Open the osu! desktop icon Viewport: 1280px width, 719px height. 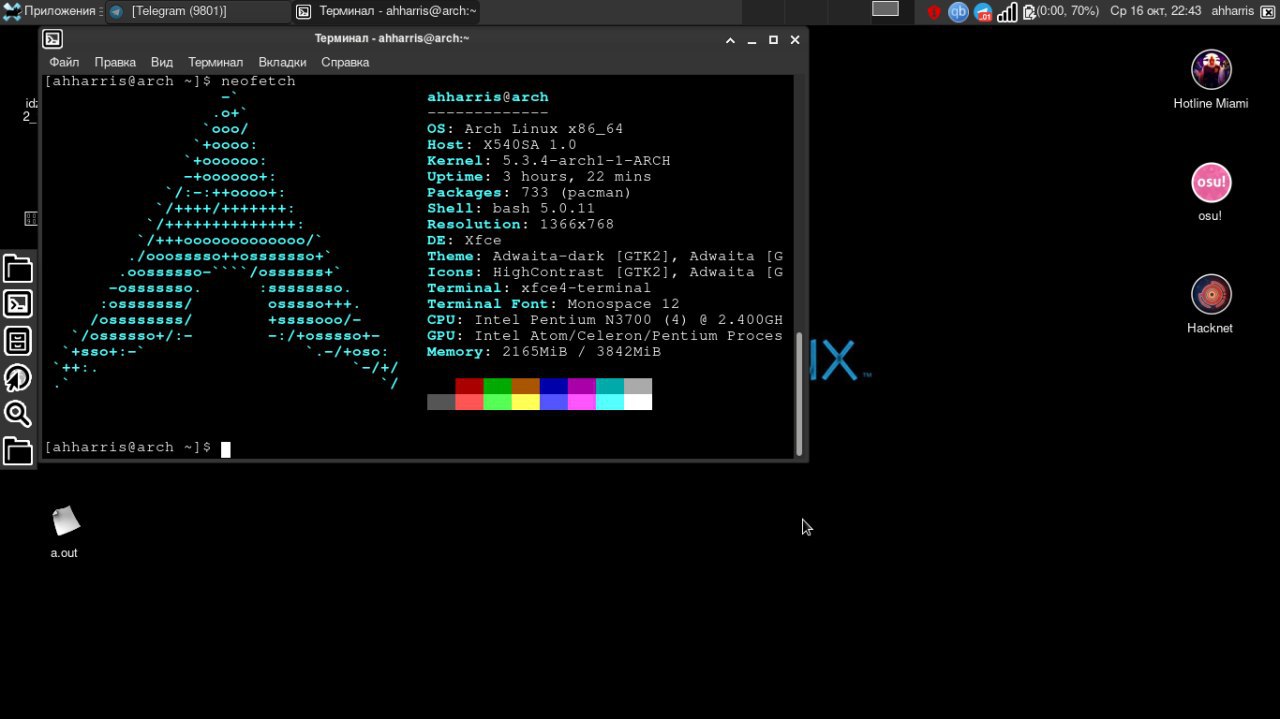[1211, 192]
